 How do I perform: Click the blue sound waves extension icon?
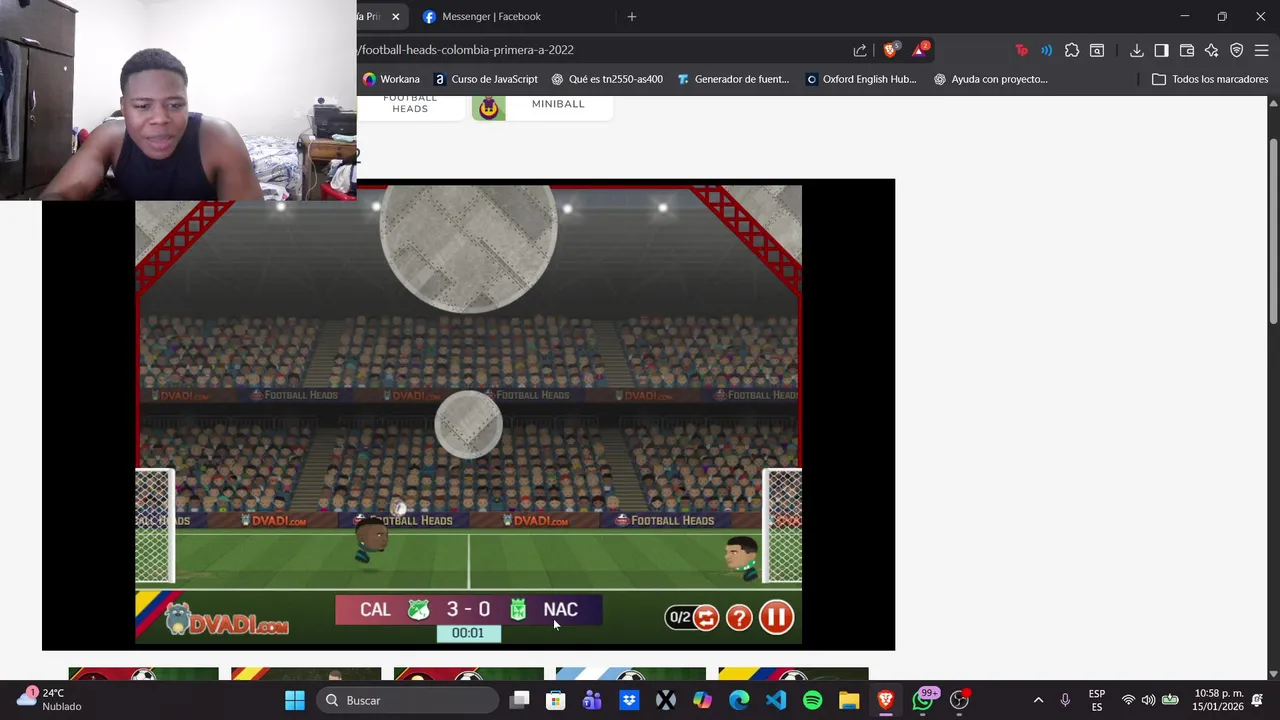1046,50
